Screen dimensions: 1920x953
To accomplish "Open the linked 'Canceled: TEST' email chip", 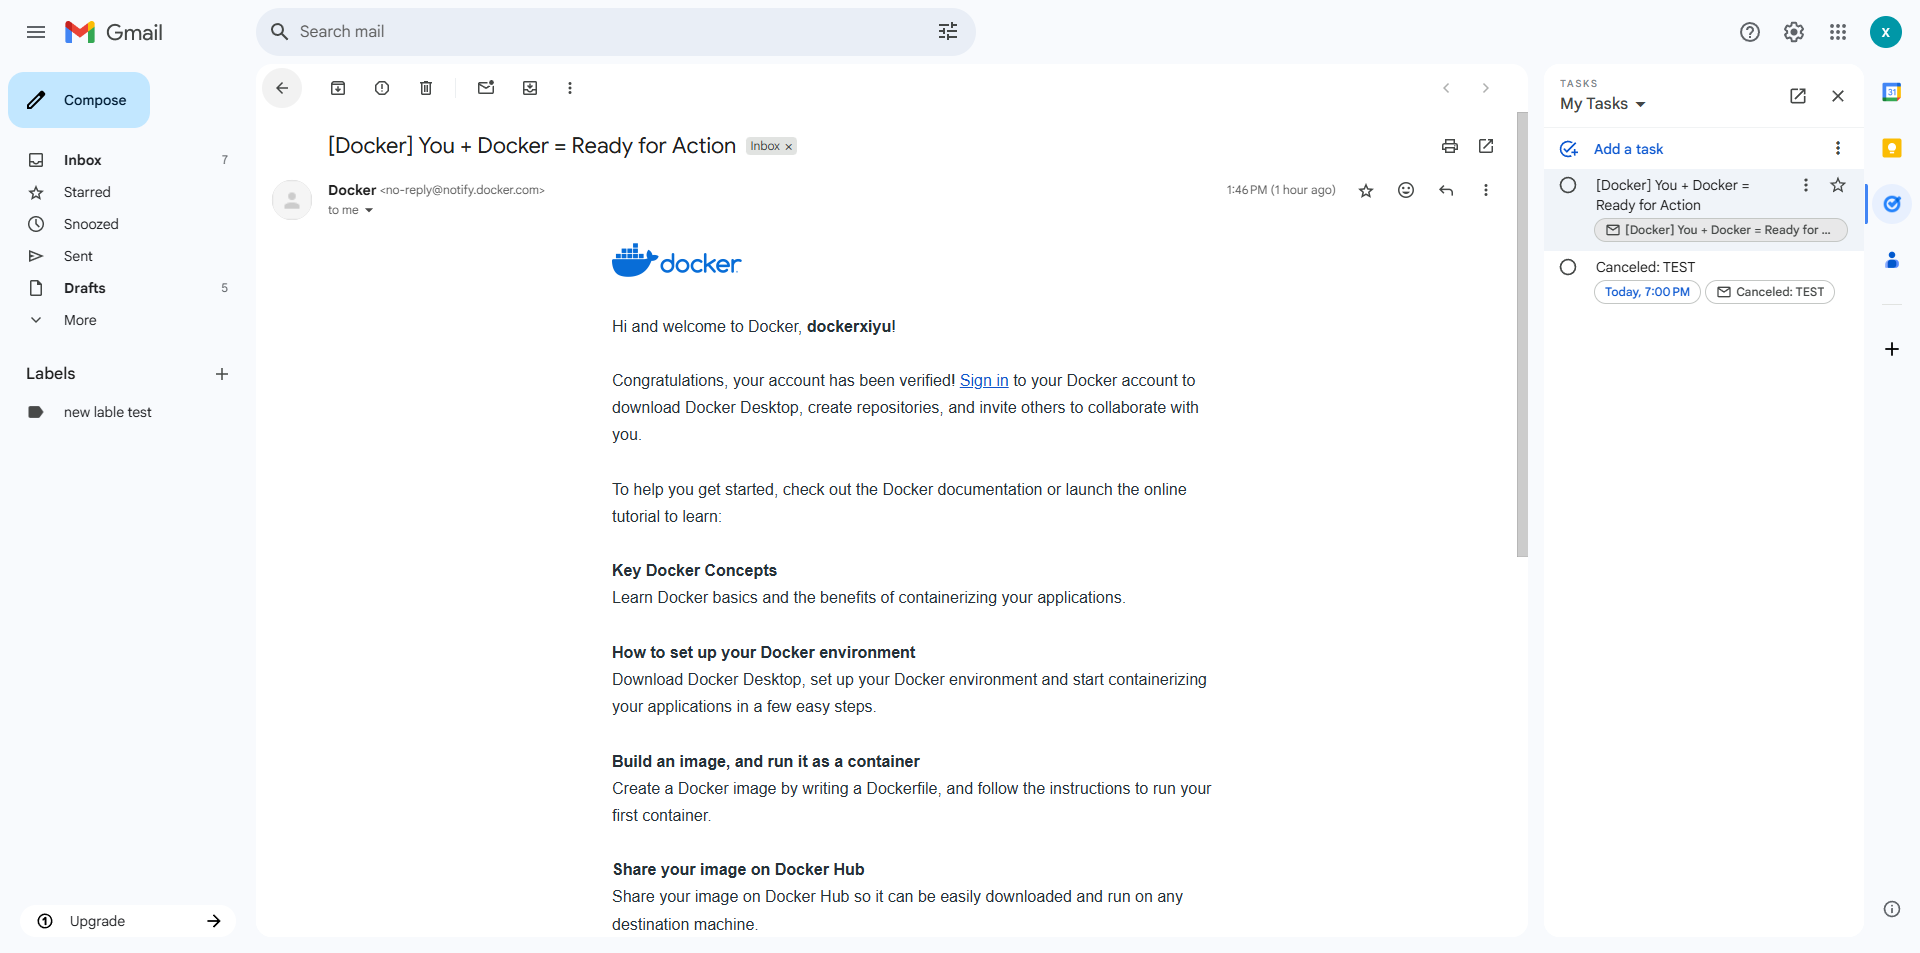I will 1770,292.
